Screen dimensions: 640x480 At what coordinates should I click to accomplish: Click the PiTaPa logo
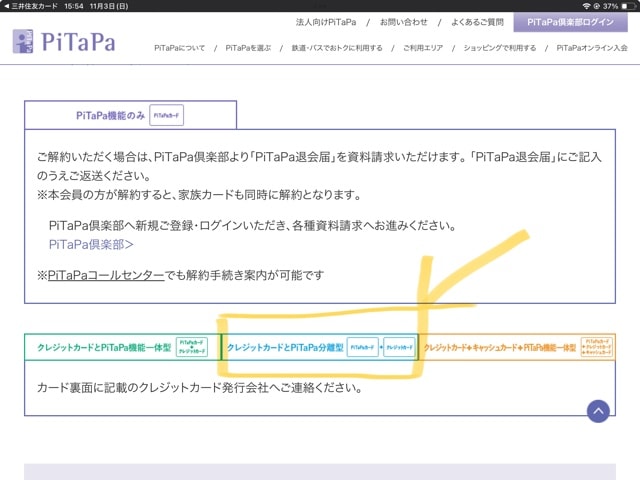pos(64,41)
